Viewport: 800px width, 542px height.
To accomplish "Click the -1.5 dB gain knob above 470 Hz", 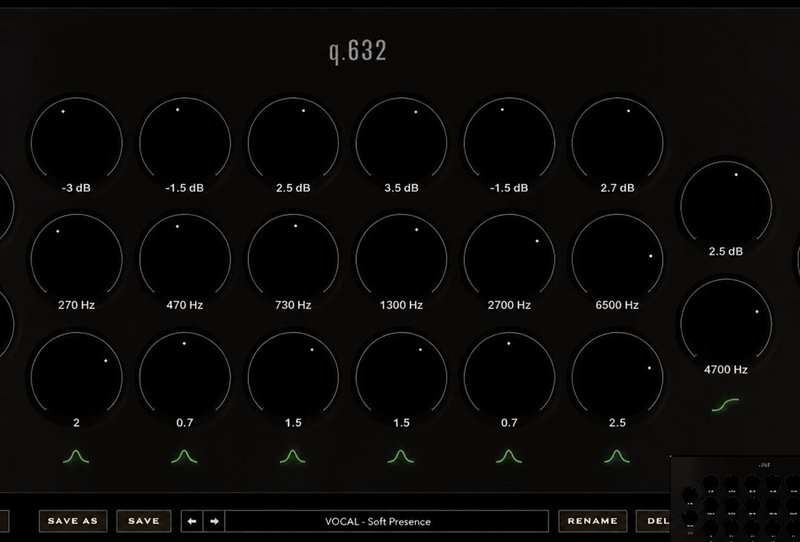I will 185,143.
